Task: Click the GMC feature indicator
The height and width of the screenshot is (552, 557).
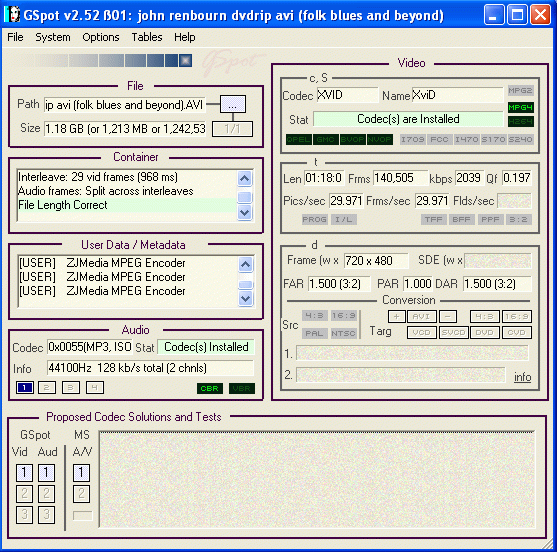Action: pos(326,139)
